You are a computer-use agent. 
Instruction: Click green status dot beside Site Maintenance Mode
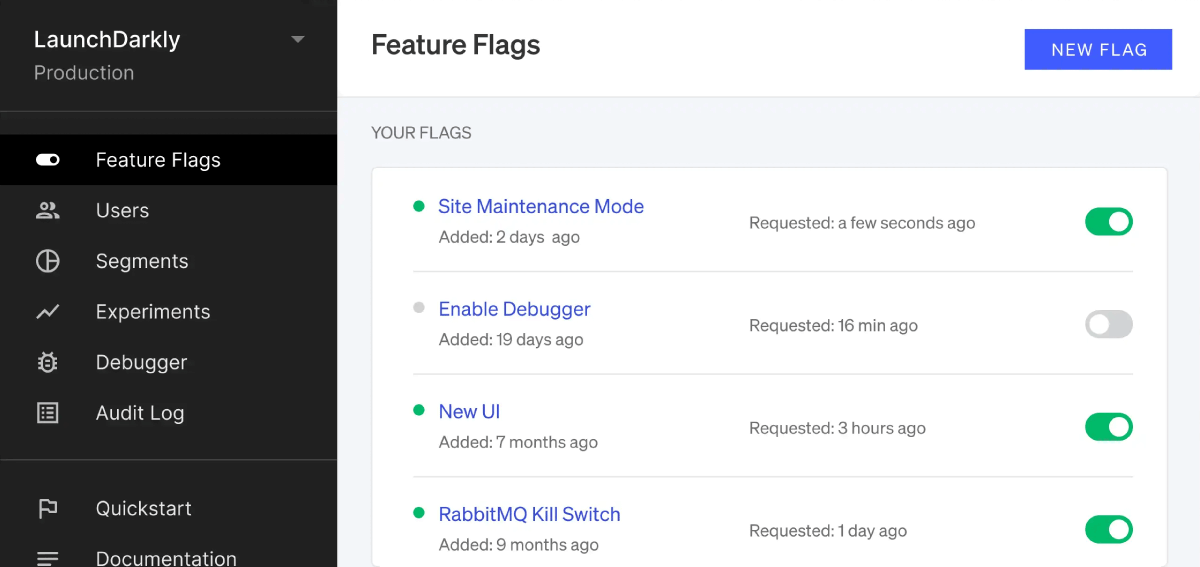[x=419, y=206]
